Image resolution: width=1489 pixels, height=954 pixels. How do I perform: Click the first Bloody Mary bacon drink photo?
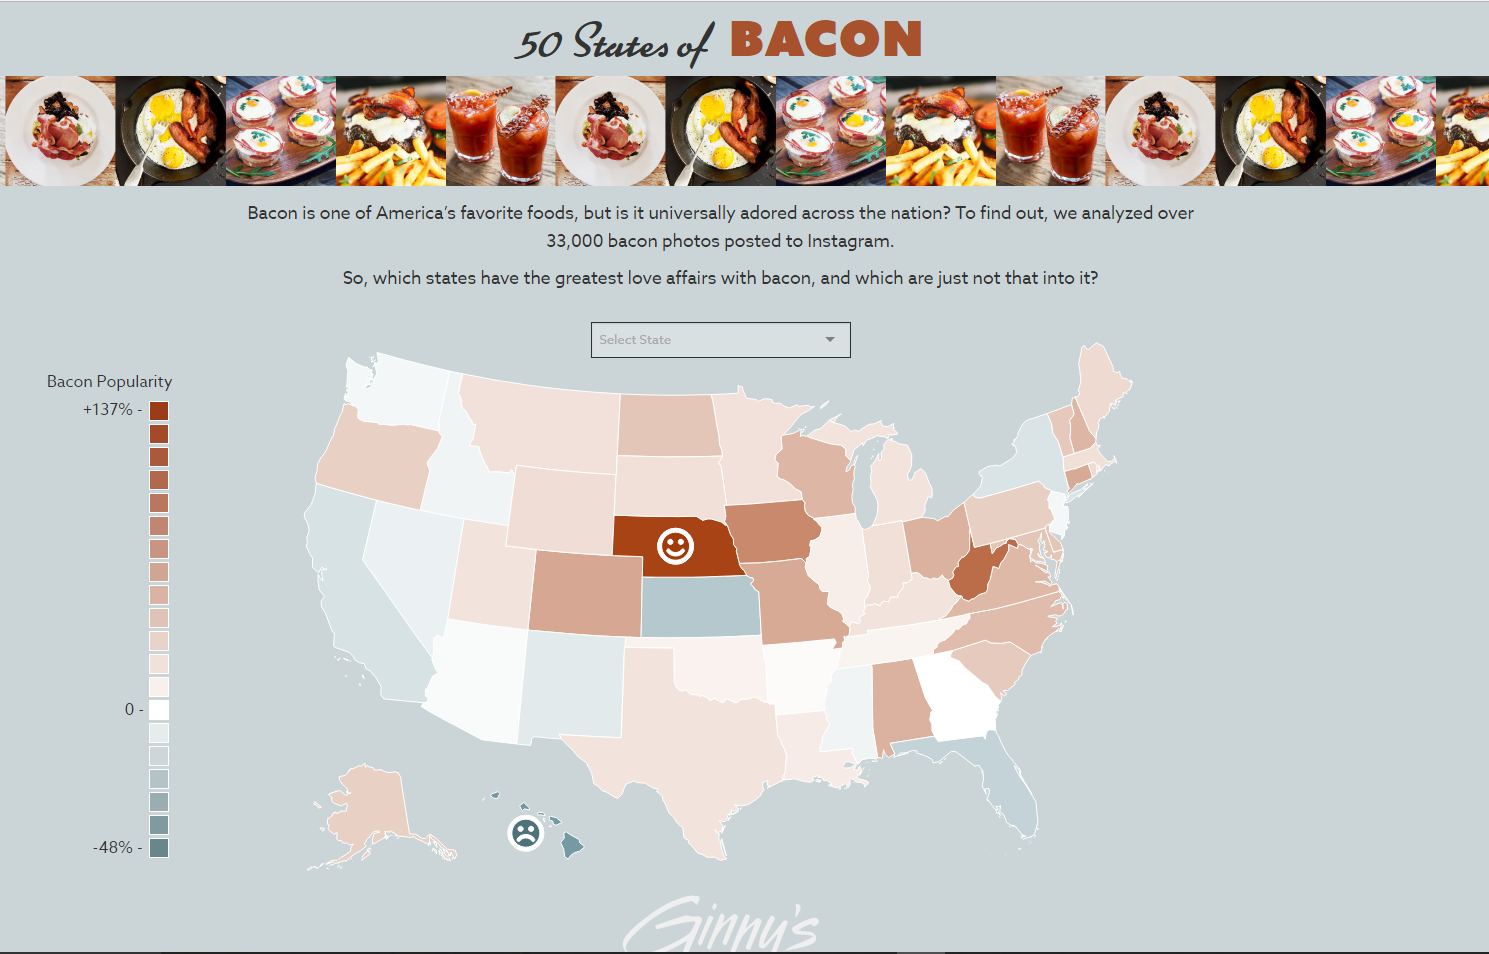[x=501, y=131]
